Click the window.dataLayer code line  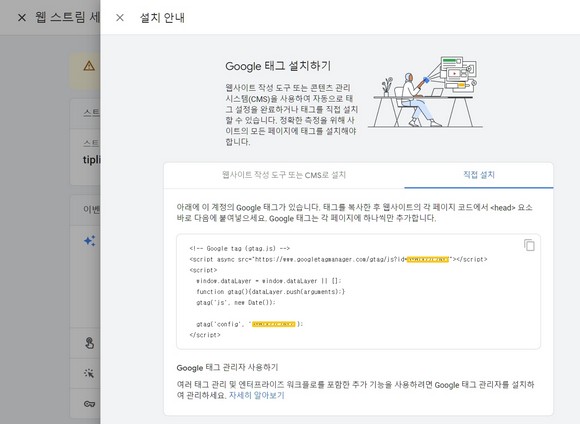coord(269,281)
